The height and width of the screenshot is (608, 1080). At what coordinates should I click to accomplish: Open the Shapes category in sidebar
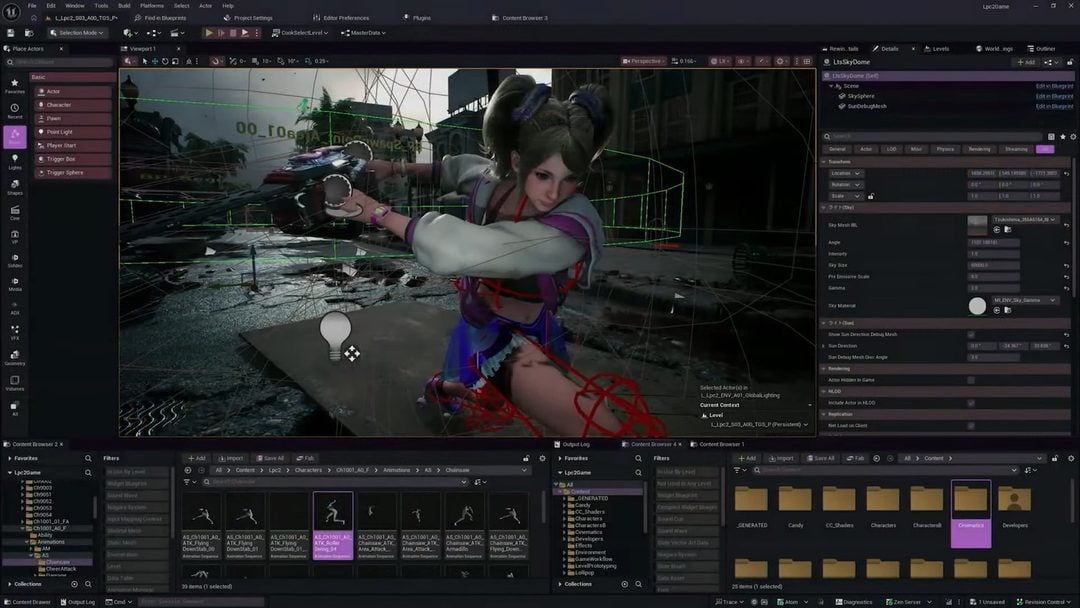(14, 187)
